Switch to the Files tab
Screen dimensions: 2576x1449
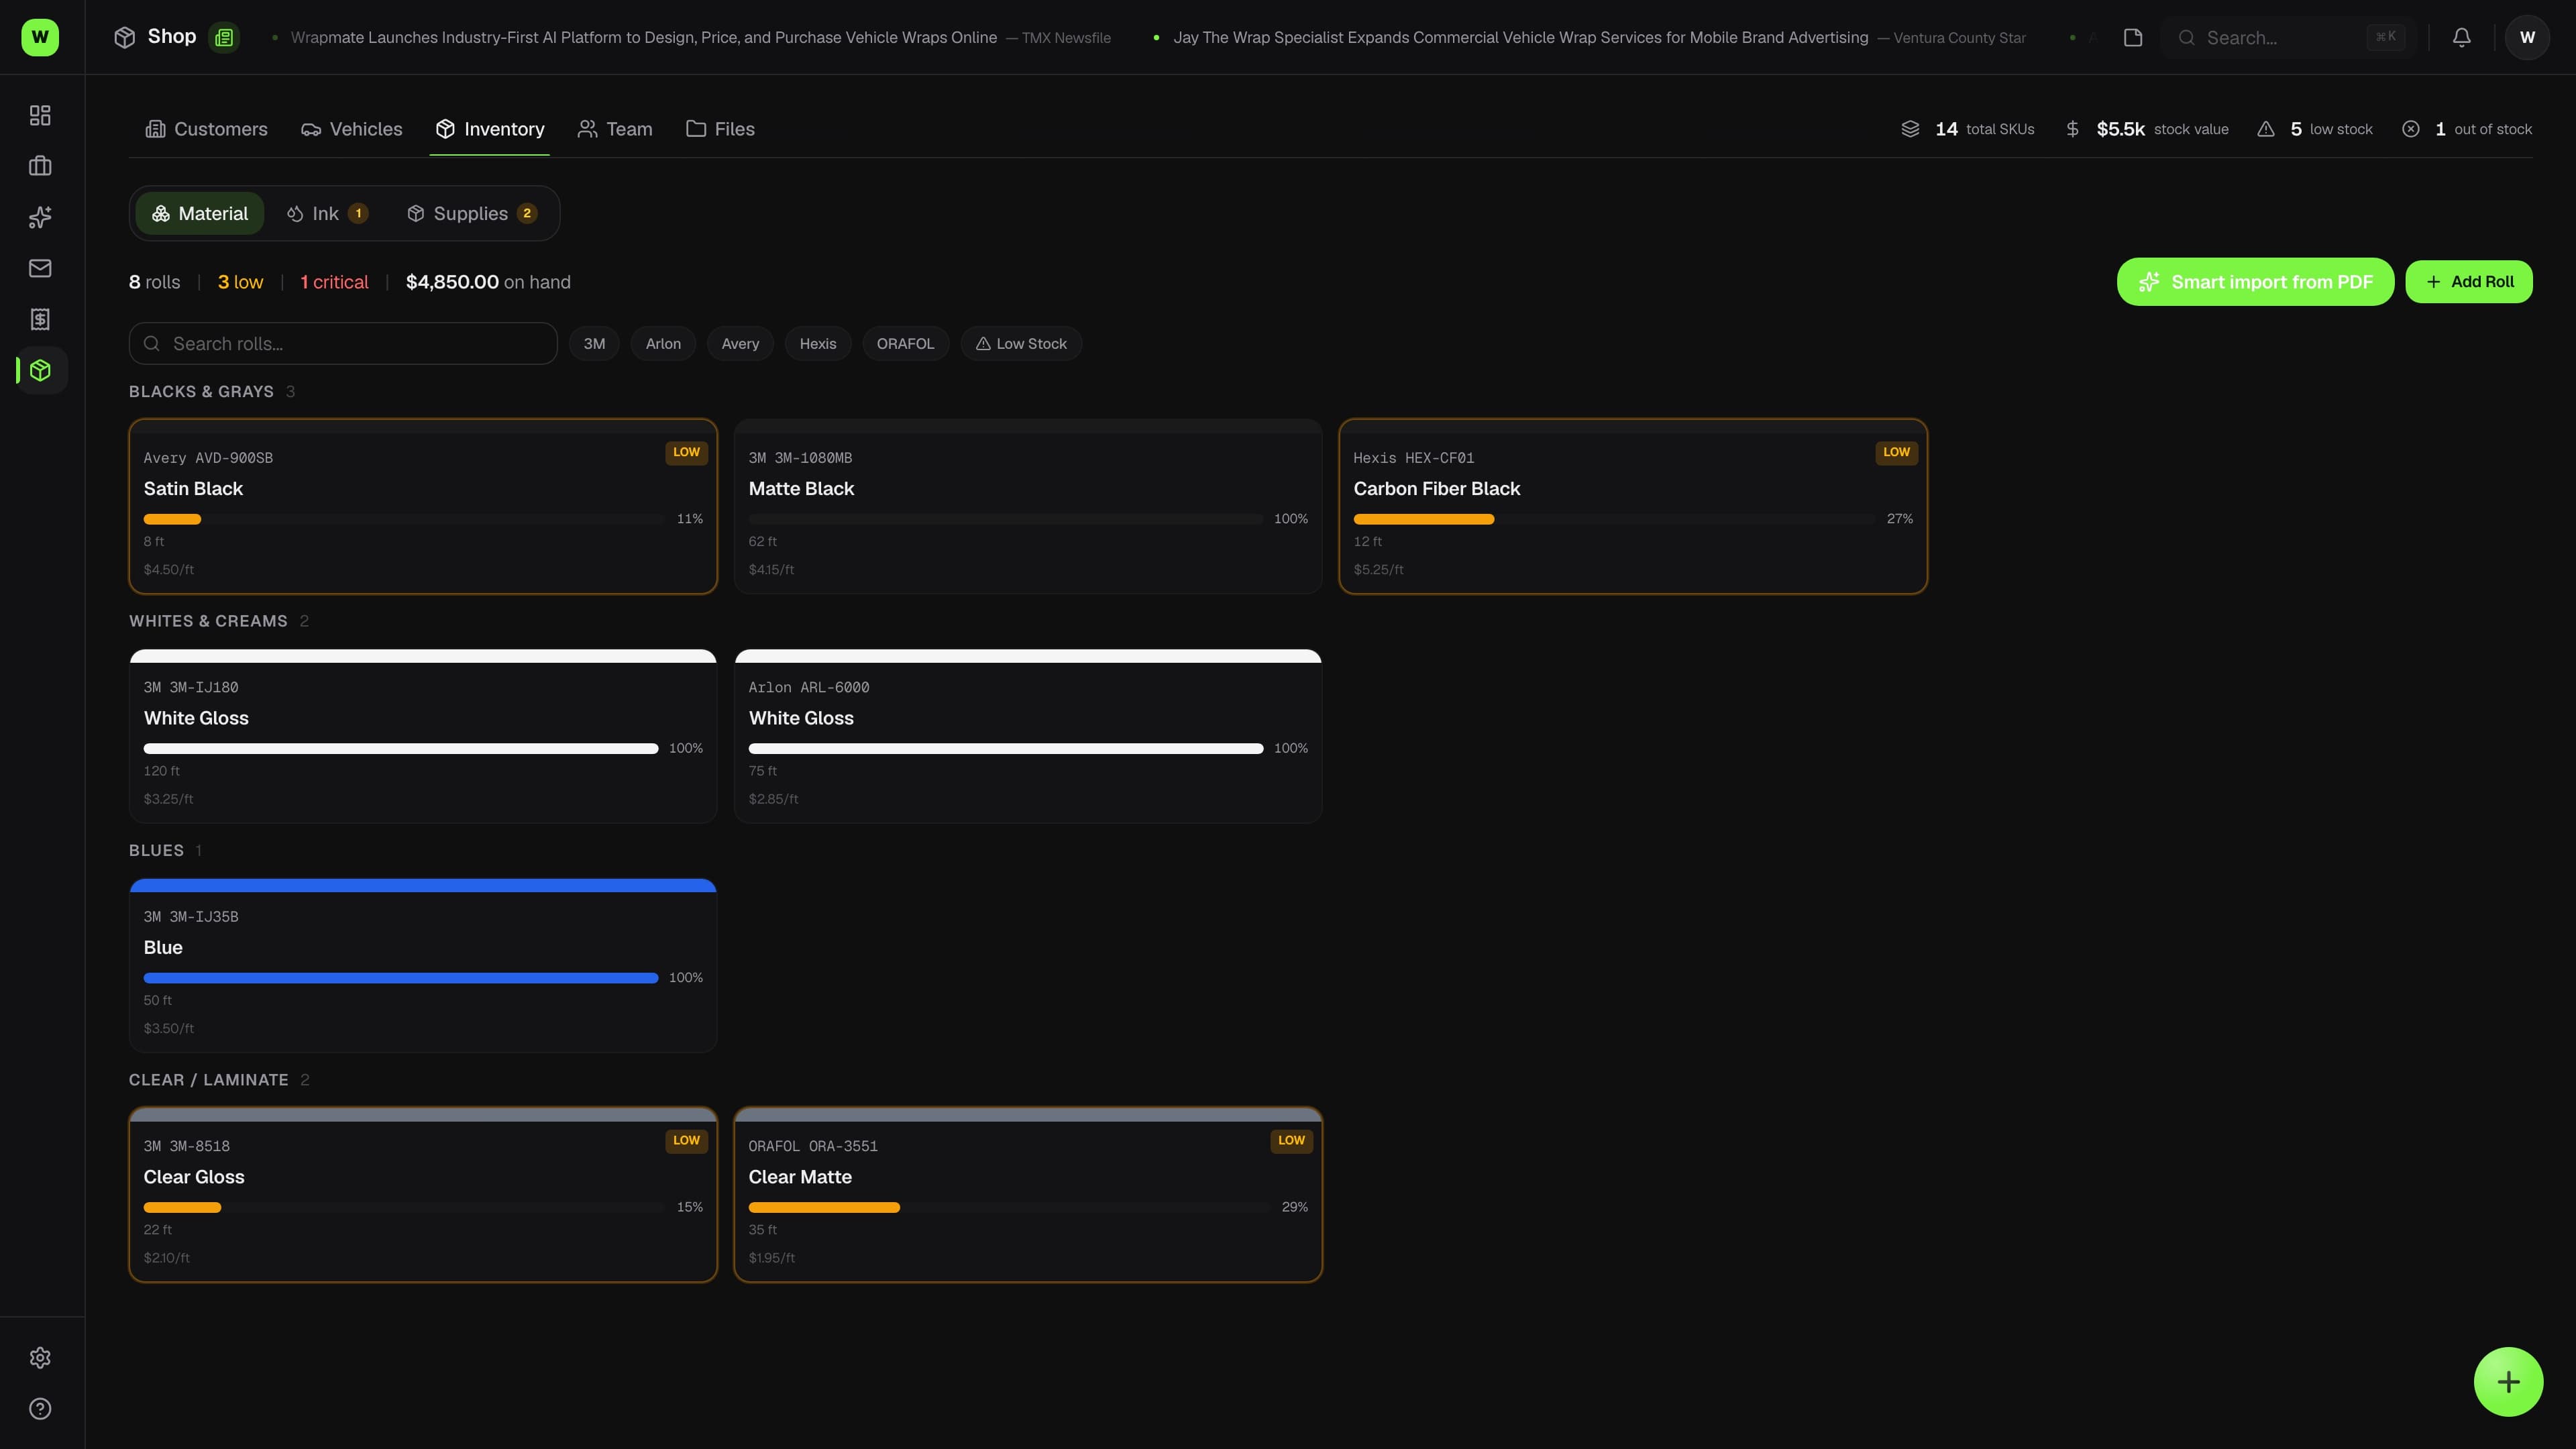(x=720, y=129)
